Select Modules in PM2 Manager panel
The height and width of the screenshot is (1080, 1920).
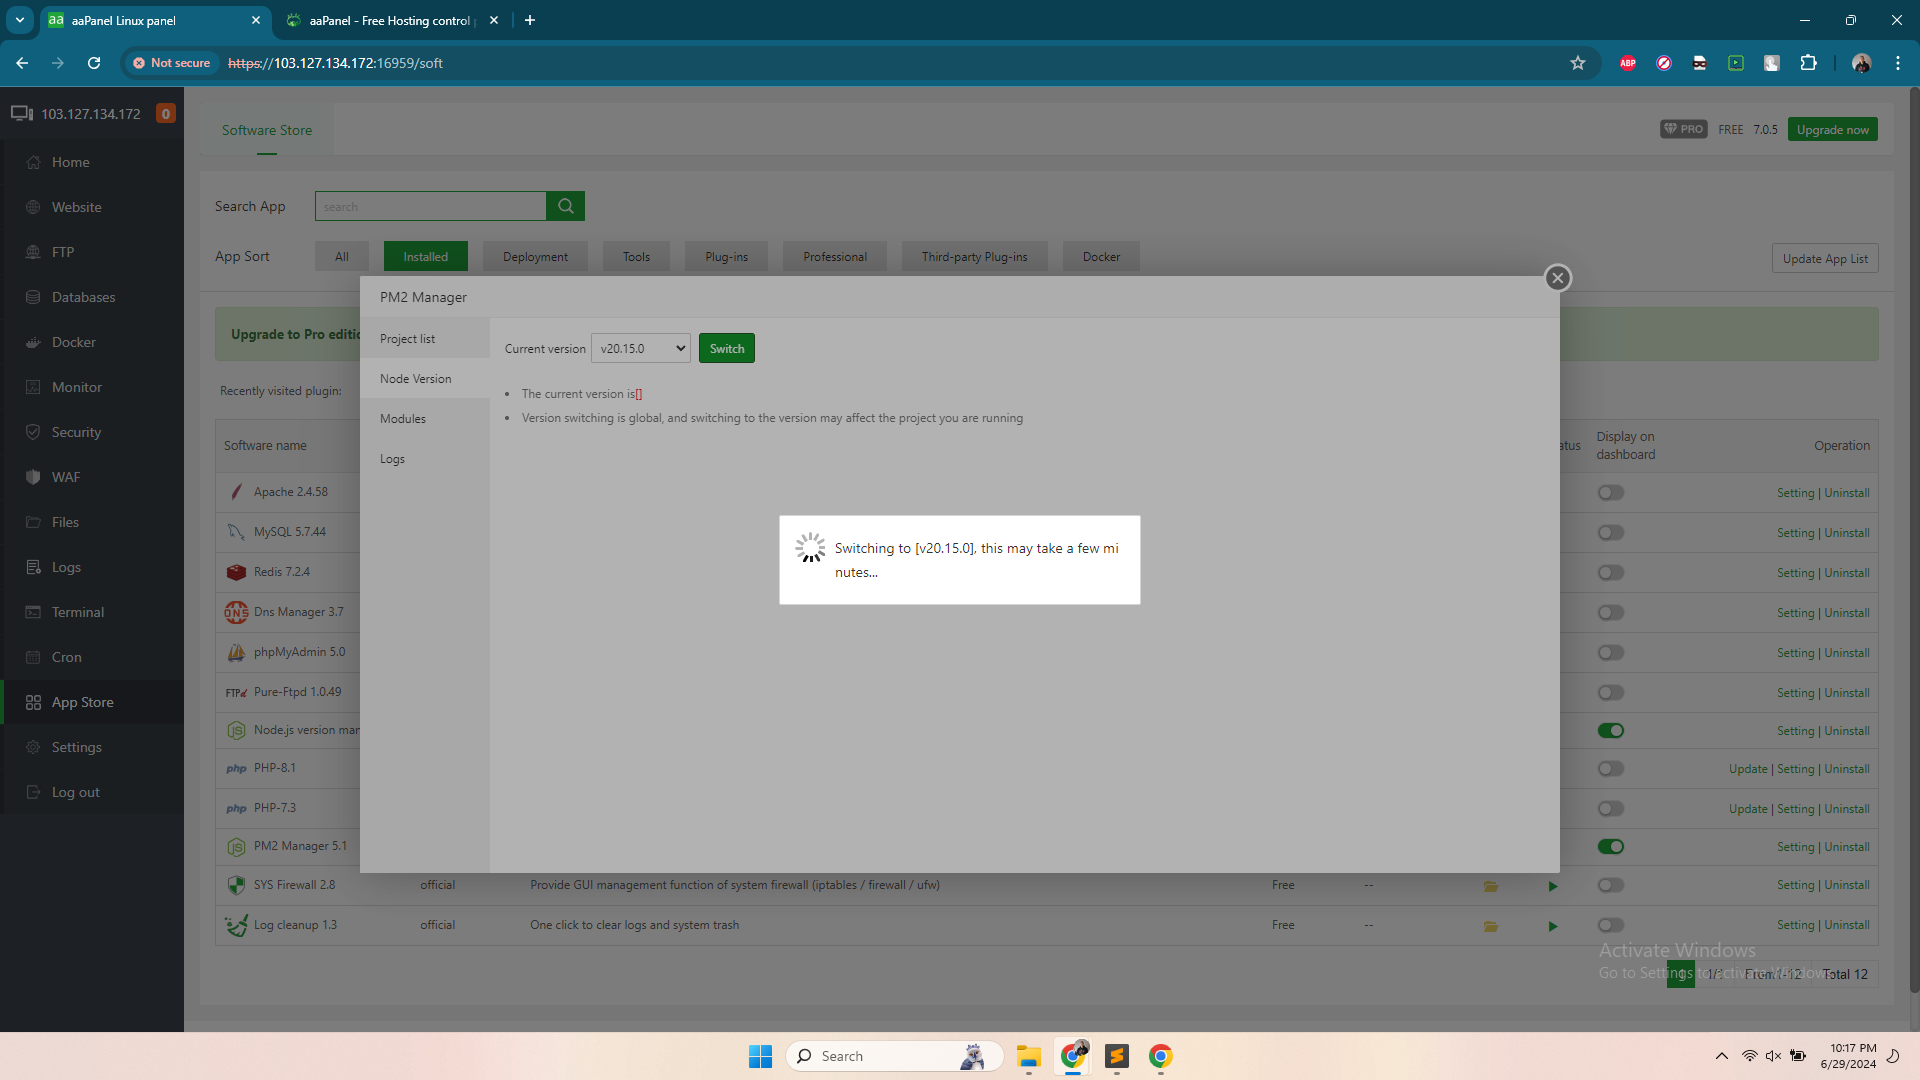point(402,418)
